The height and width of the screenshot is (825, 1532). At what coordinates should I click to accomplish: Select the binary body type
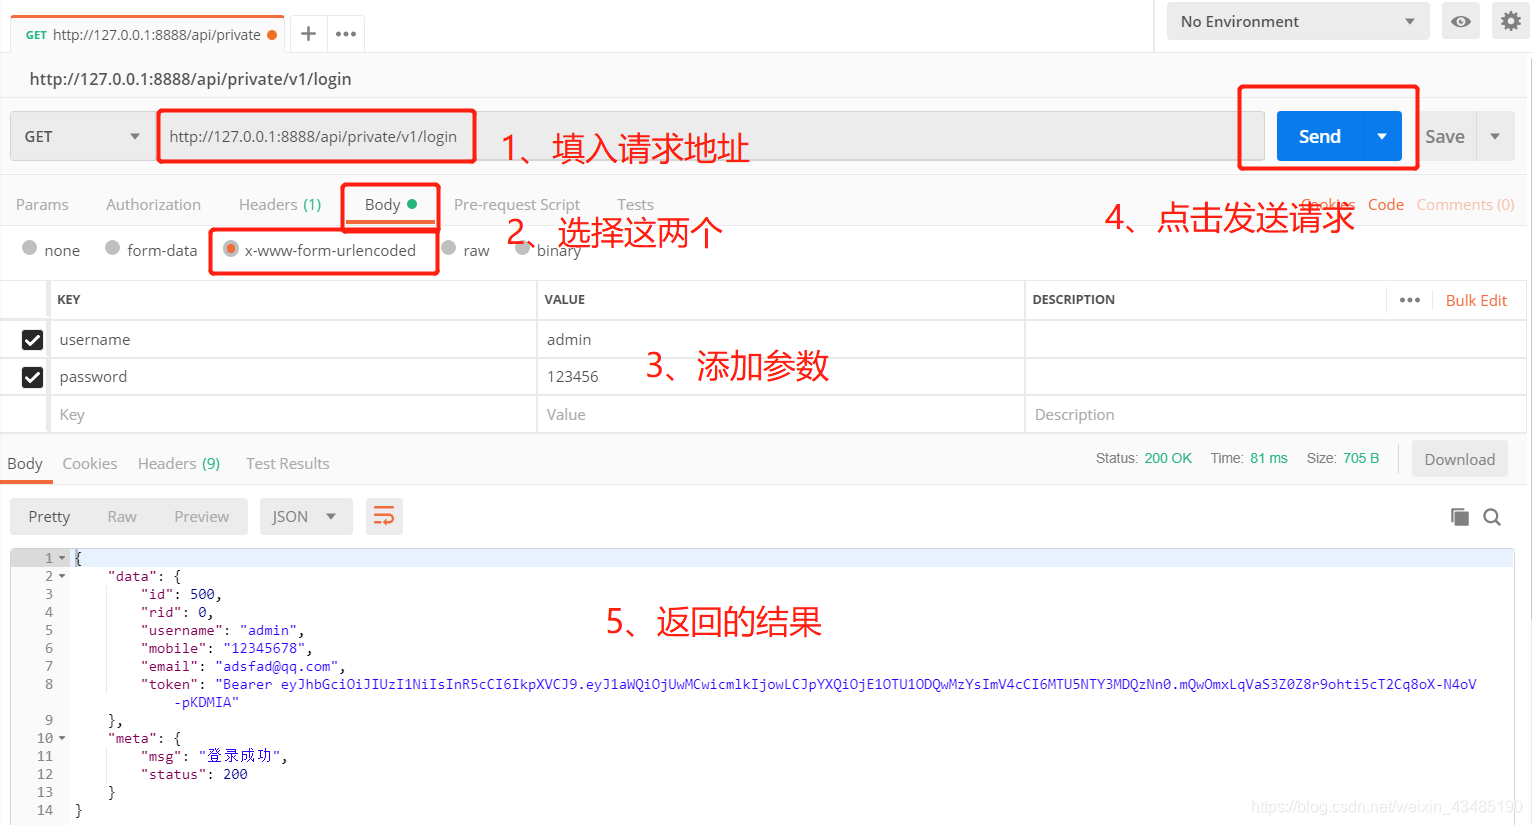coord(522,248)
